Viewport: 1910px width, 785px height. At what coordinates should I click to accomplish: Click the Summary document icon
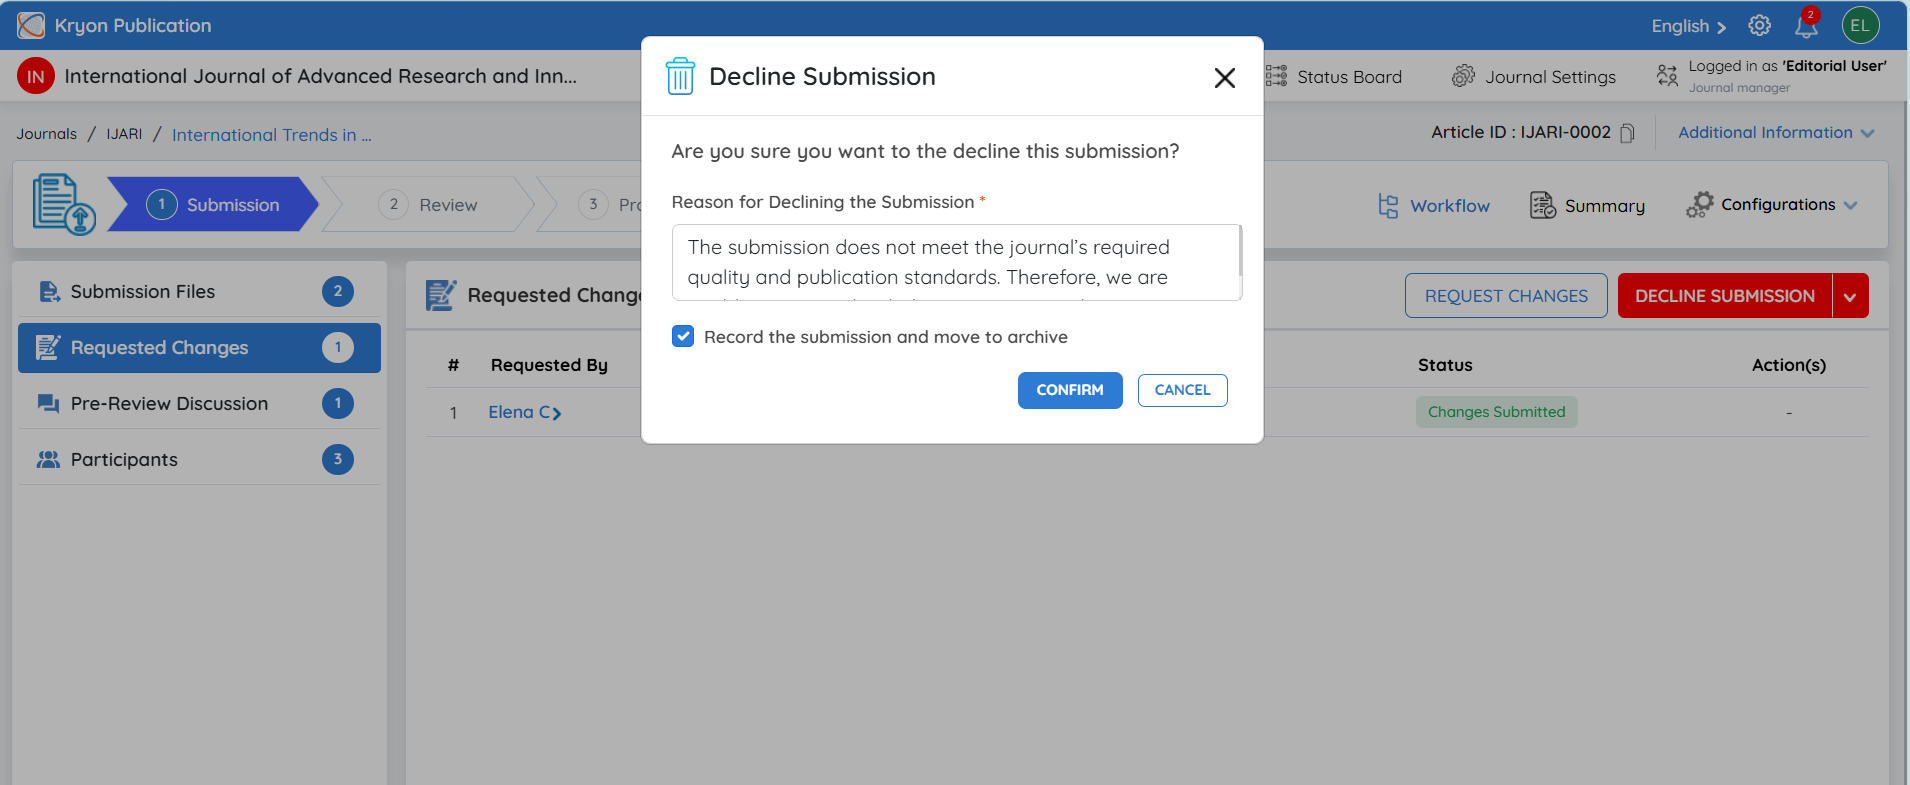[1543, 205]
